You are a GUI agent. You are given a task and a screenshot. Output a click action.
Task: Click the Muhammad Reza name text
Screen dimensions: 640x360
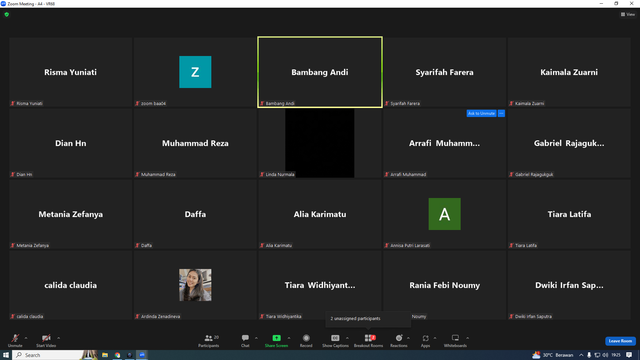point(195,143)
